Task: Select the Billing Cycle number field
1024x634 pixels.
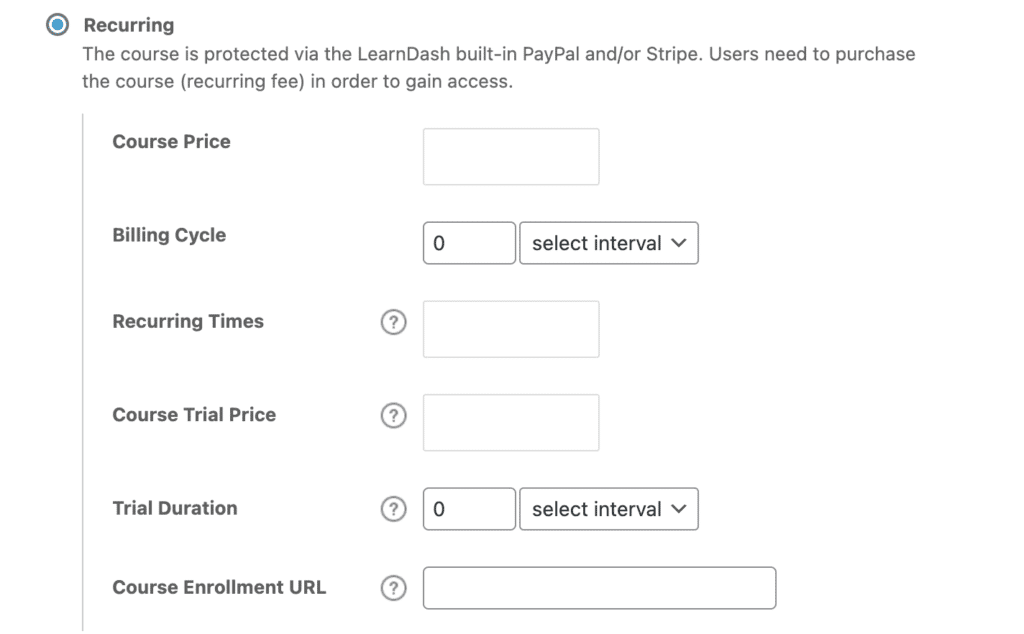Action: [x=468, y=242]
